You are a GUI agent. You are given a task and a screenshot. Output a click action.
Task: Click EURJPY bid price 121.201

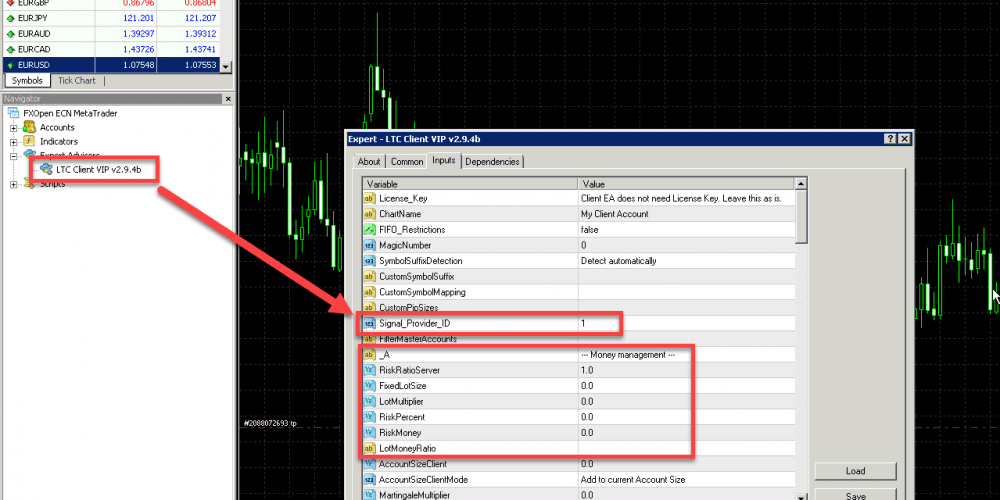tap(138, 18)
